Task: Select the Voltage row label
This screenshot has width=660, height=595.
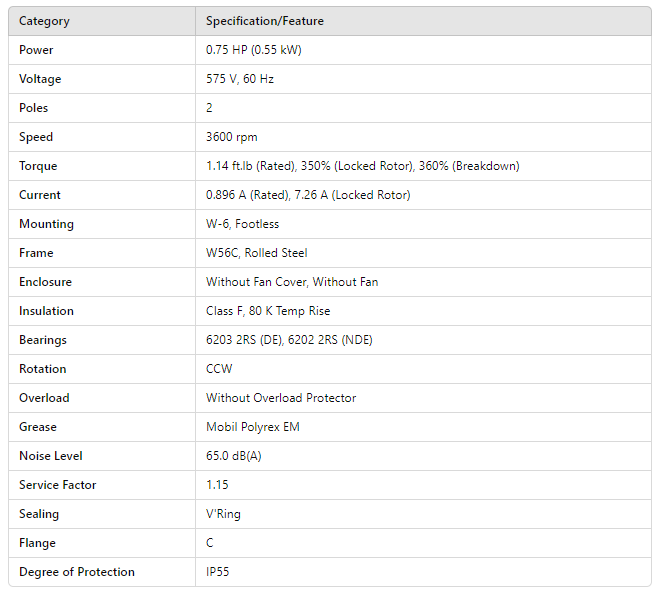Action: (40, 79)
